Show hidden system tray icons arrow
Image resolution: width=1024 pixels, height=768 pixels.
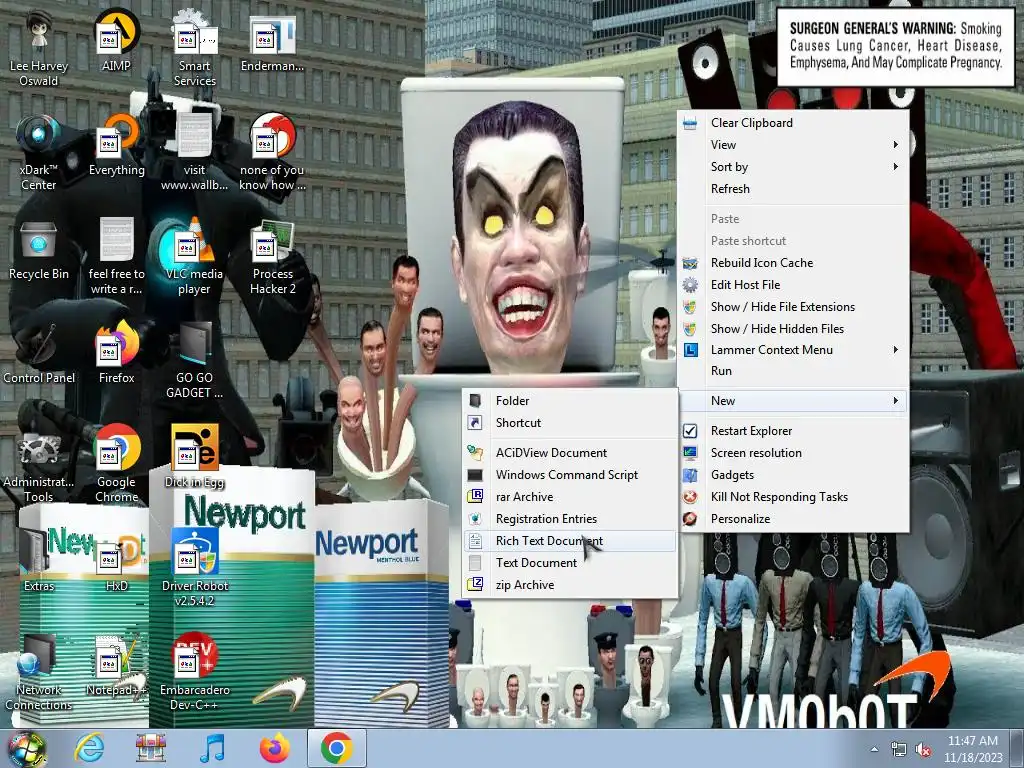tap(874, 749)
